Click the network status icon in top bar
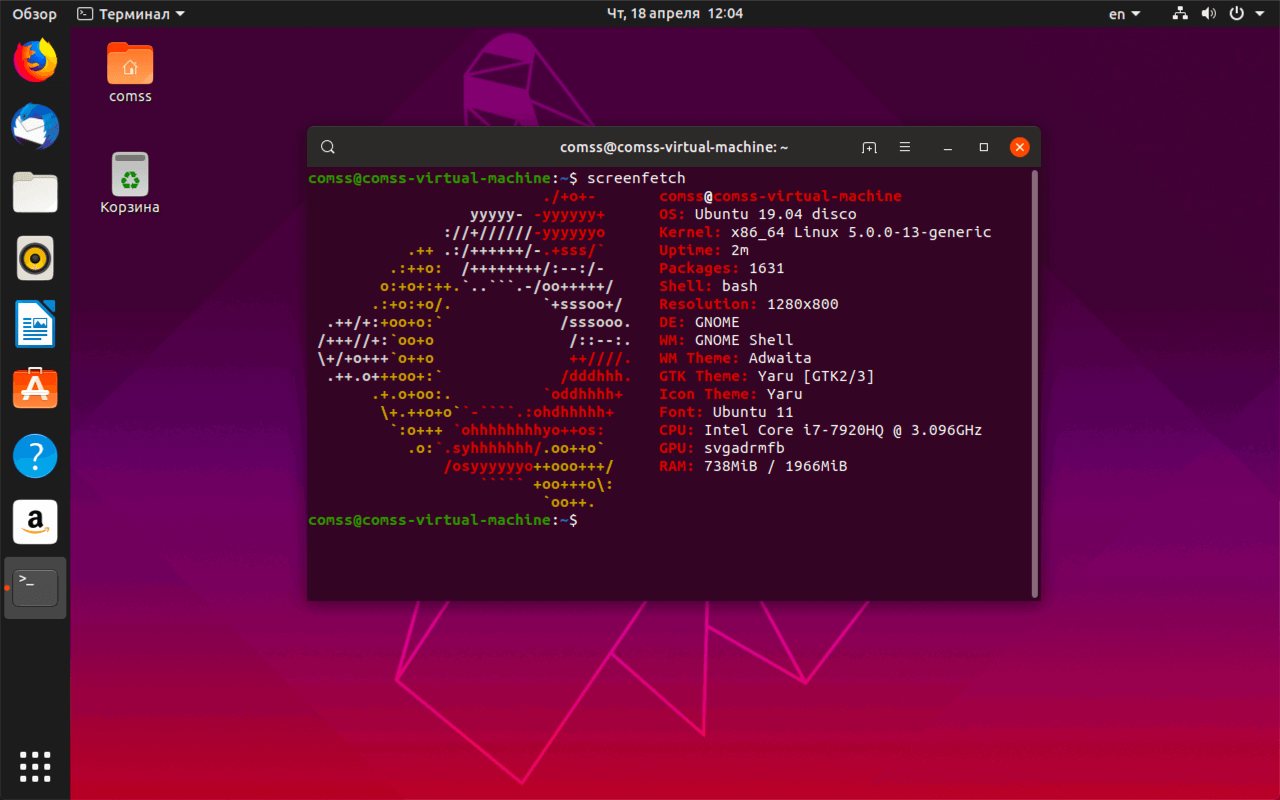This screenshot has width=1280, height=800. pyautogui.click(x=1181, y=14)
